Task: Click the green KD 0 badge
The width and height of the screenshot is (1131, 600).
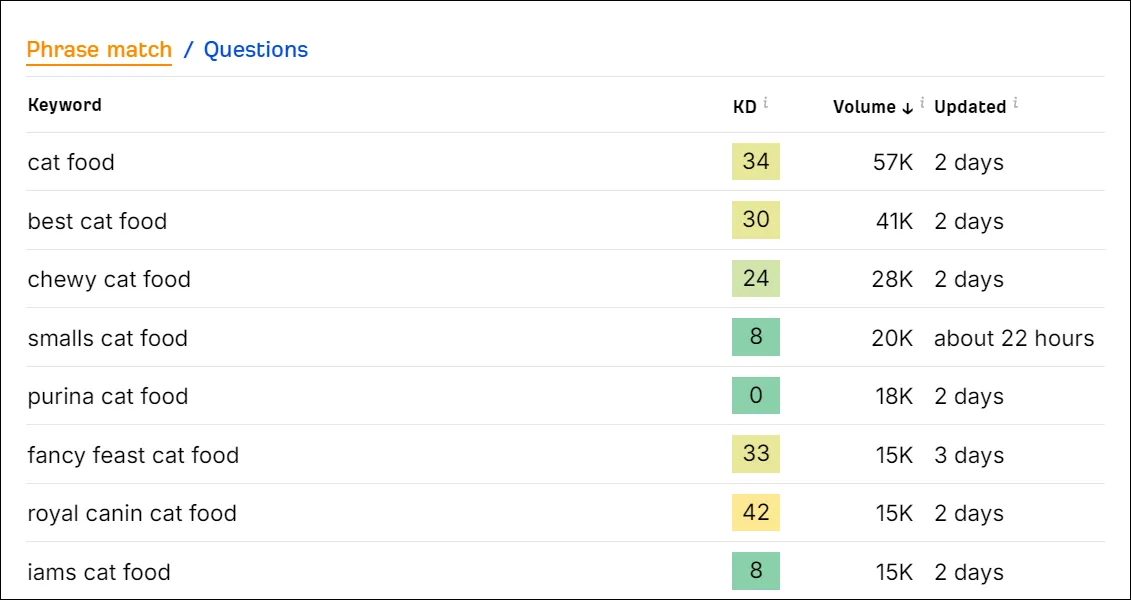Action: 756,395
